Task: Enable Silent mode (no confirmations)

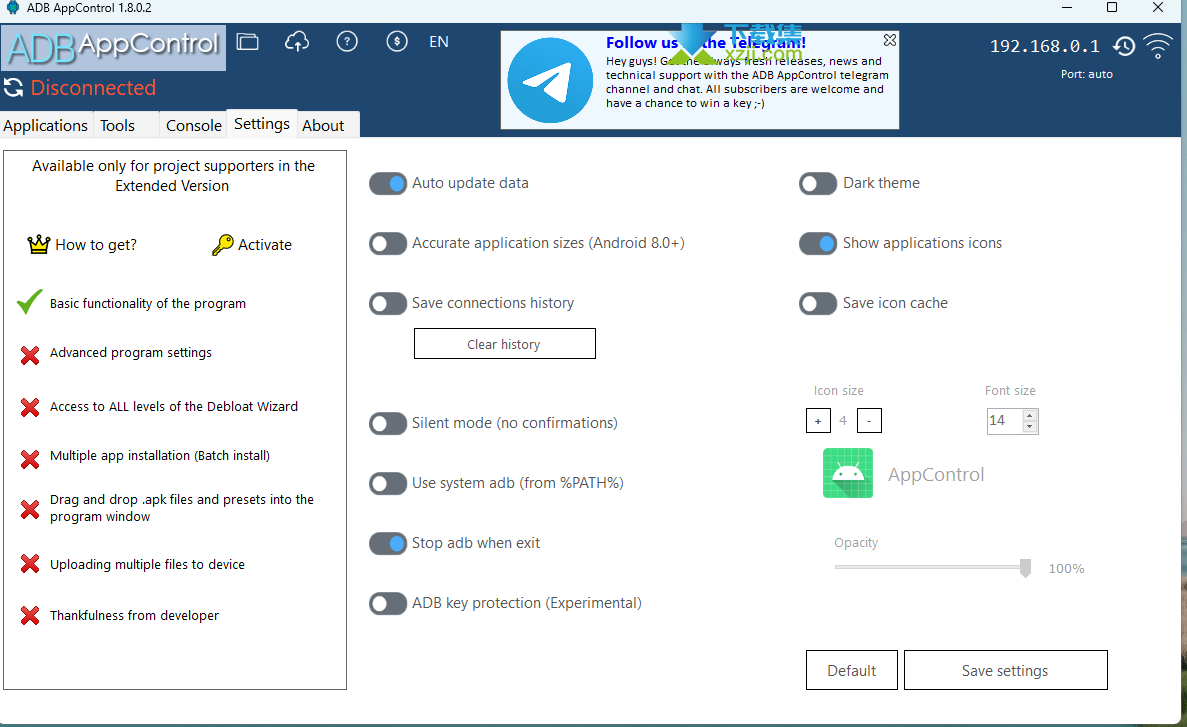Action: click(x=388, y=423)
